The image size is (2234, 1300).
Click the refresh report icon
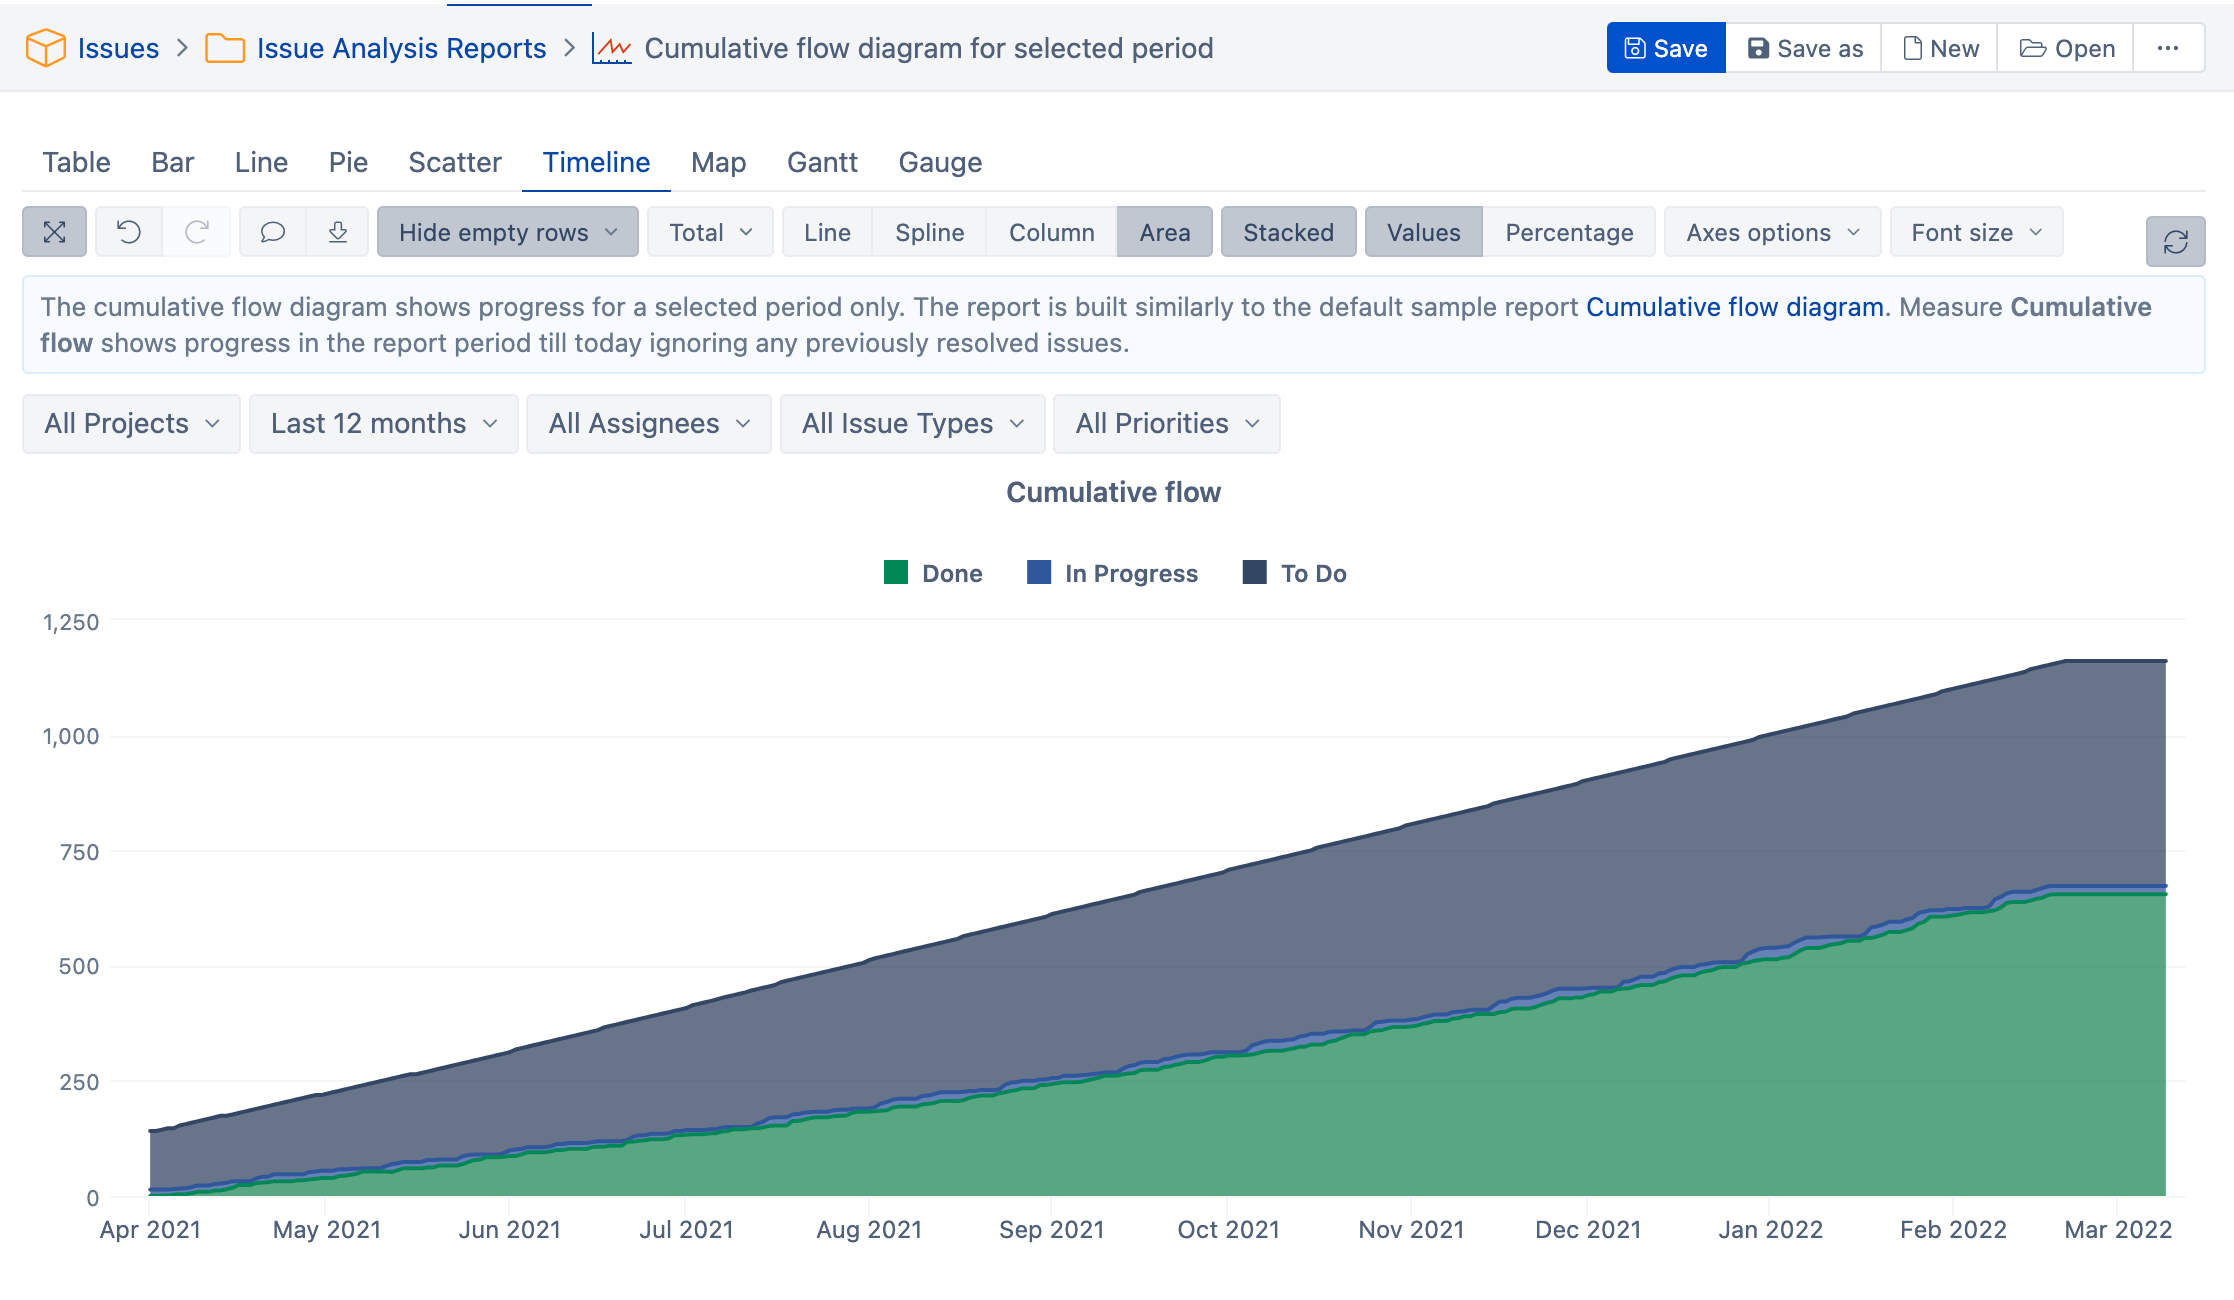click(x=2176, y=240)
